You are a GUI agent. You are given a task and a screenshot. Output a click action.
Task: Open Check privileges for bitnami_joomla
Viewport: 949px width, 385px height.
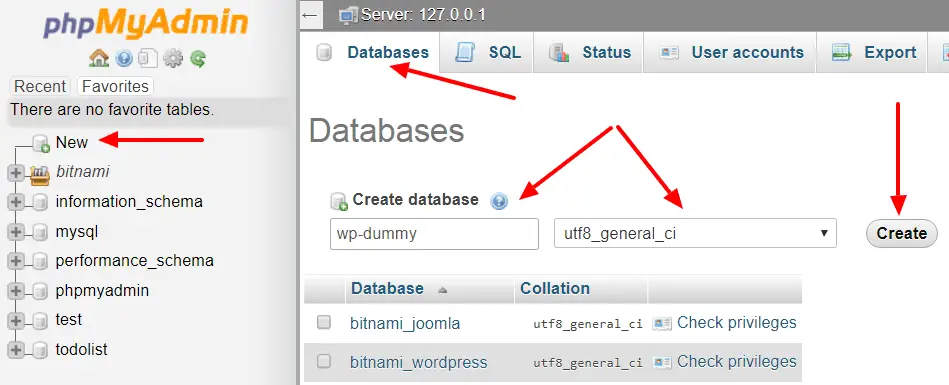tap(737, 323)
